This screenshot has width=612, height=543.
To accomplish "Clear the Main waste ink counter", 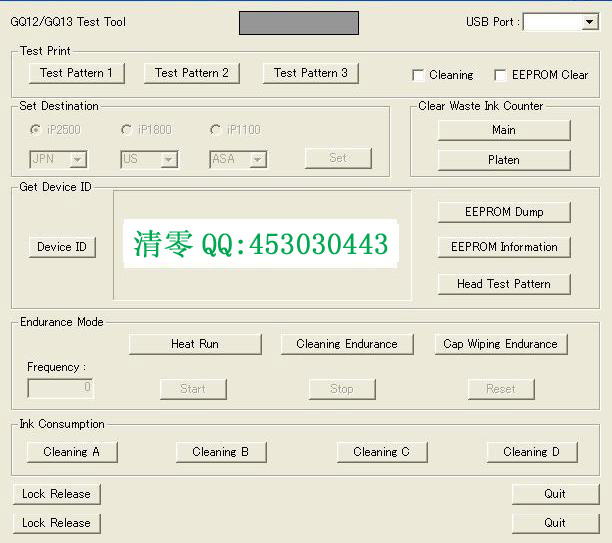I will (504, 130).
